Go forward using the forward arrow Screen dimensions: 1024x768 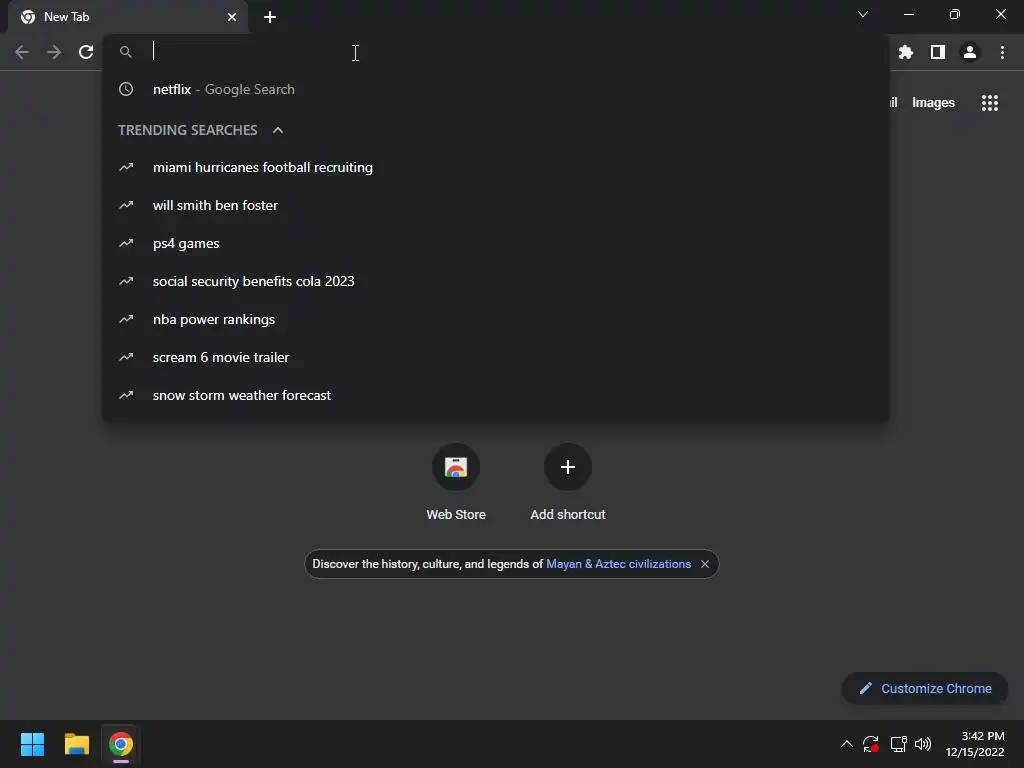click(x=54, y=52)
